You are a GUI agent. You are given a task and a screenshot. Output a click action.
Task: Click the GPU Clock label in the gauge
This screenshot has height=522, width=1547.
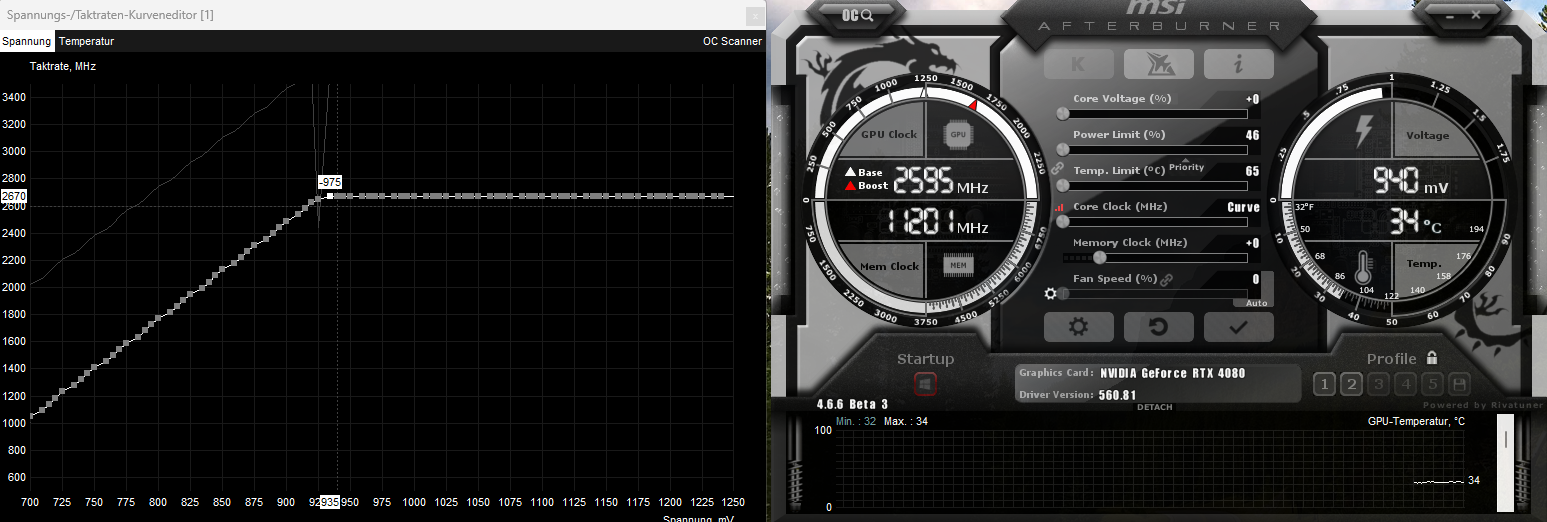pos(889,134)
